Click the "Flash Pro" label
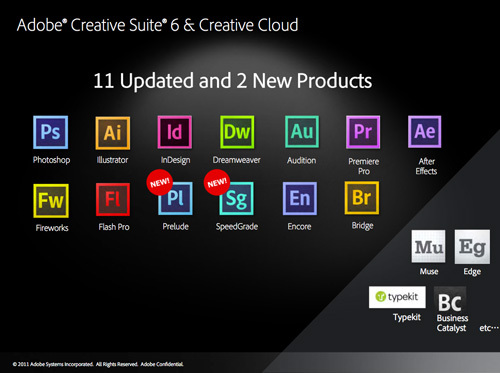500x373 pixels. coord(114,227)
